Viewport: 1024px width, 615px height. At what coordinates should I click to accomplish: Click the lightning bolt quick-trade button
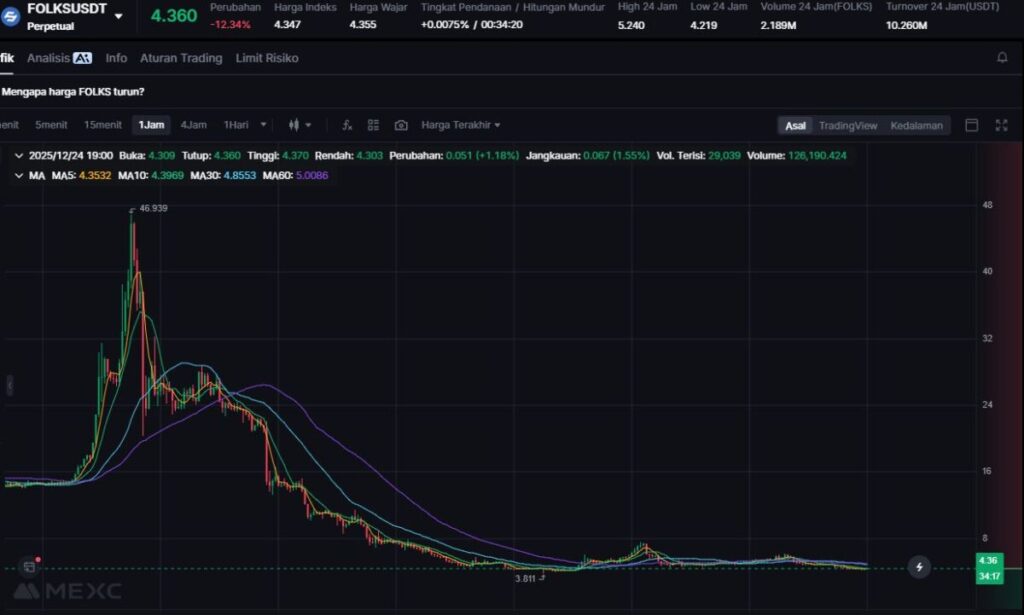click(x=919, y=567)
